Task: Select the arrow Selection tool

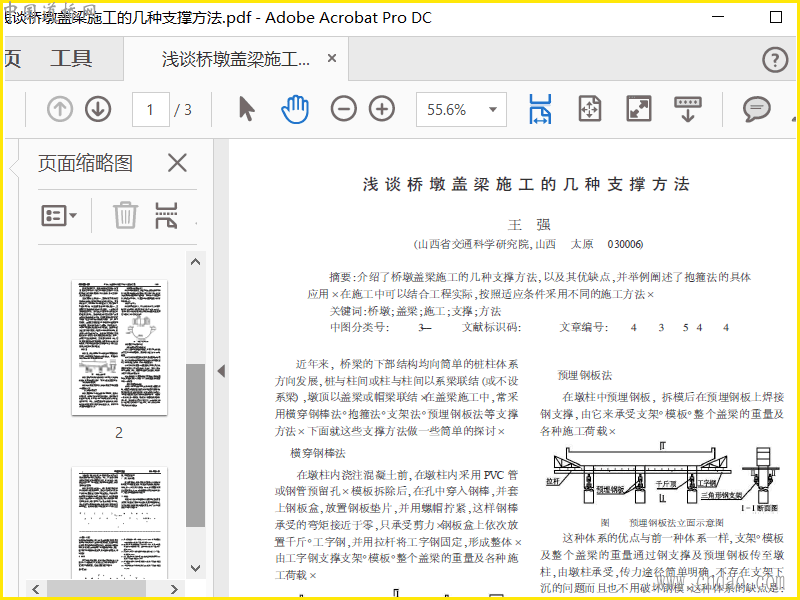Action: tap(247, 109)
